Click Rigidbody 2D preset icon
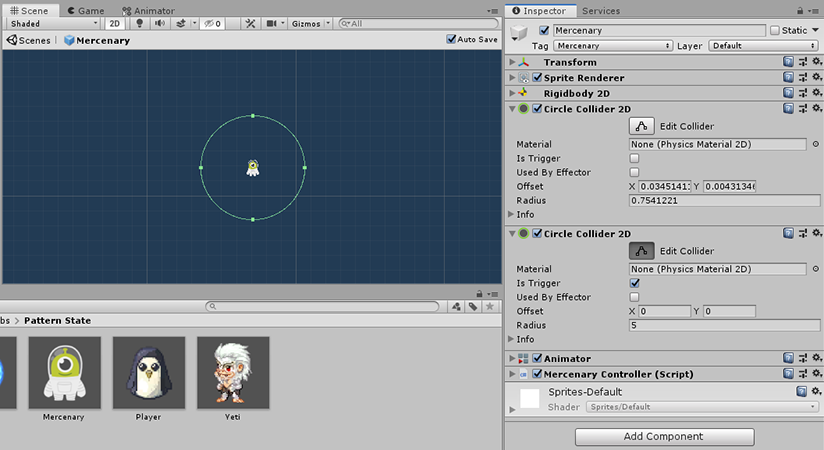This screenshot has width=824, height=450. click(x=803, y=93)
